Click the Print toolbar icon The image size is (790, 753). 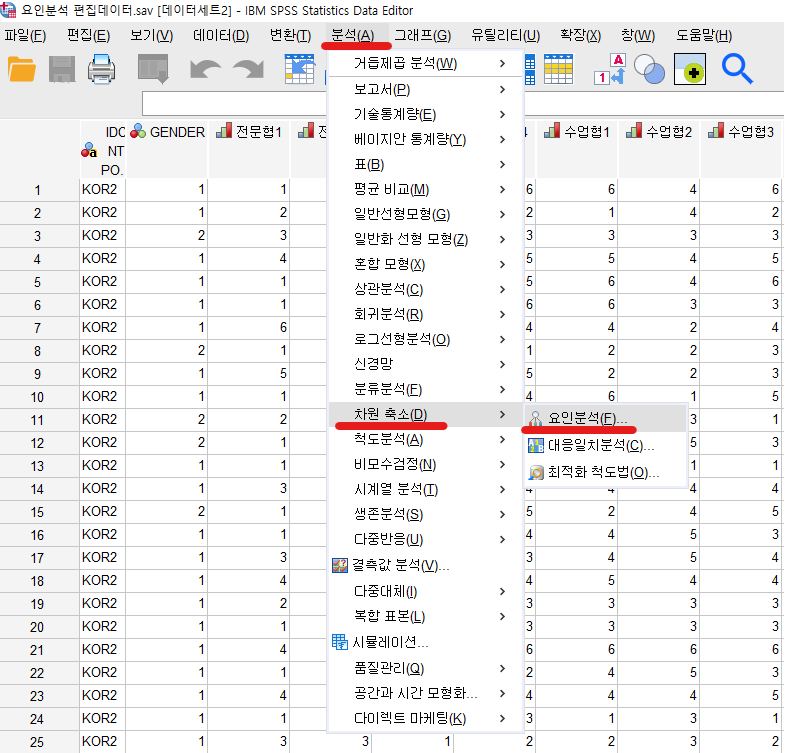[101, 70]
